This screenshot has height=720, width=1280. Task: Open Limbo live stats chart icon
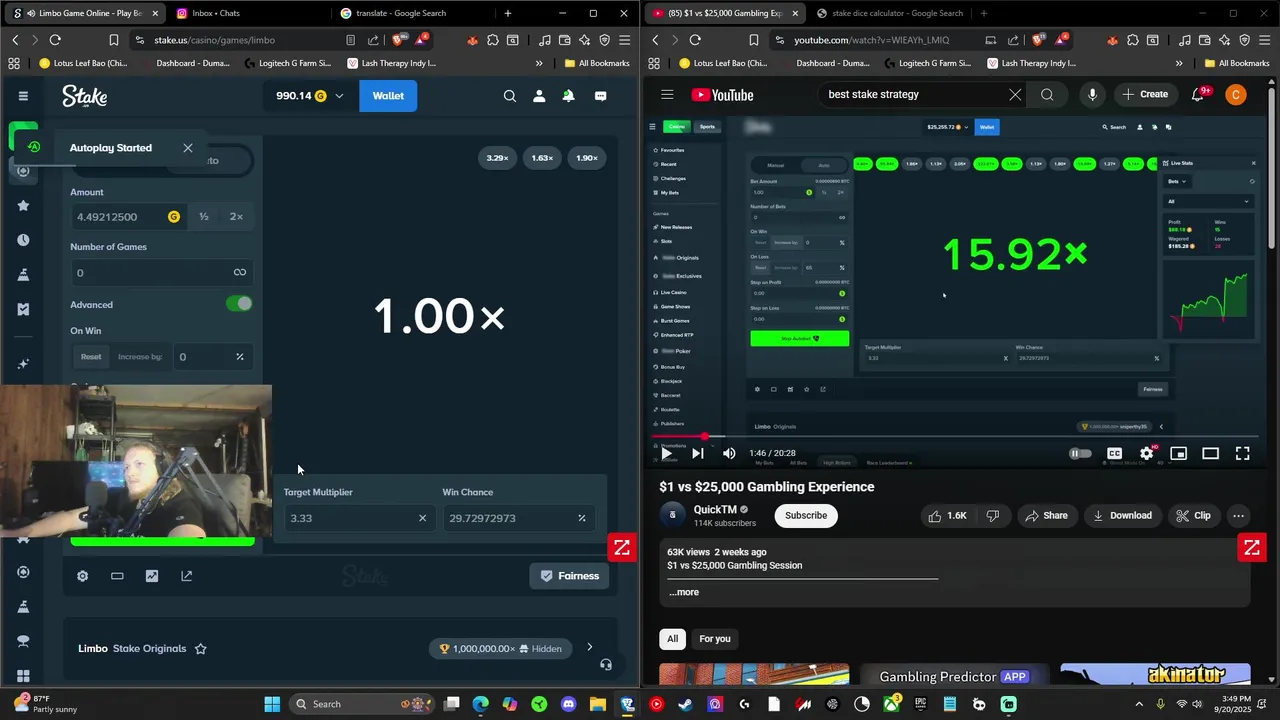[152, 576]
